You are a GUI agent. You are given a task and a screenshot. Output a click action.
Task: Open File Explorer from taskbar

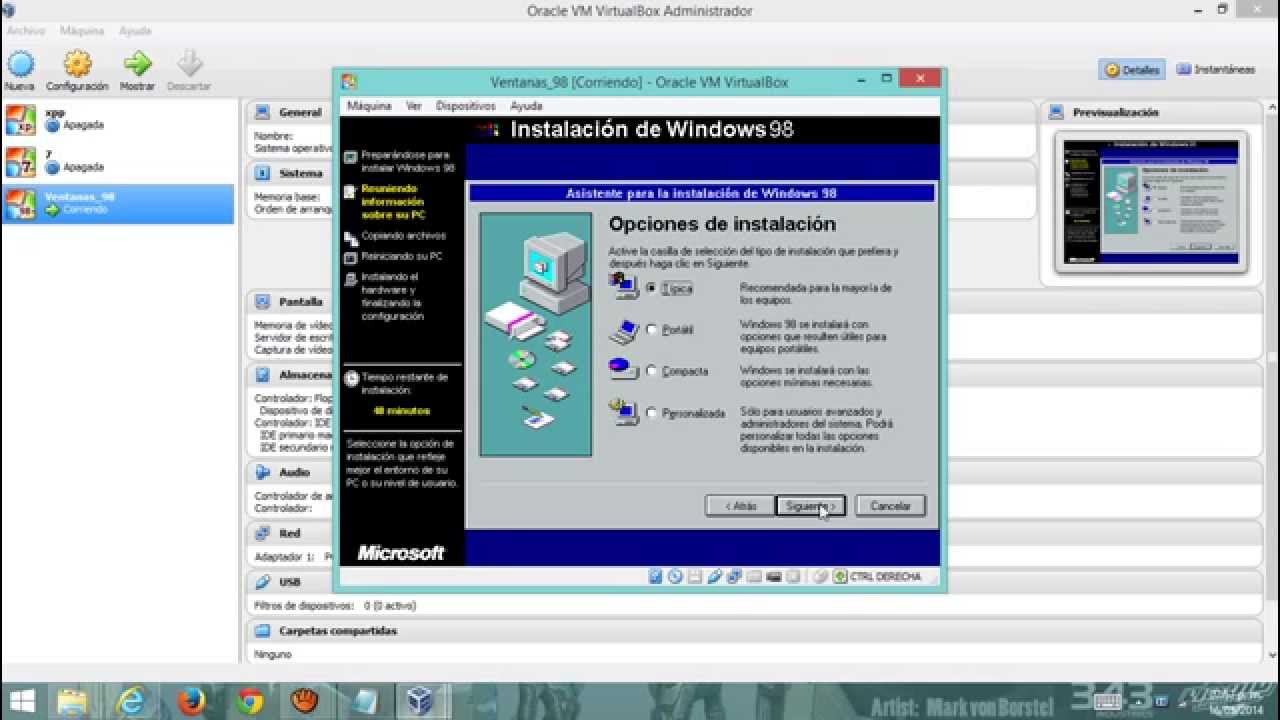73,701
